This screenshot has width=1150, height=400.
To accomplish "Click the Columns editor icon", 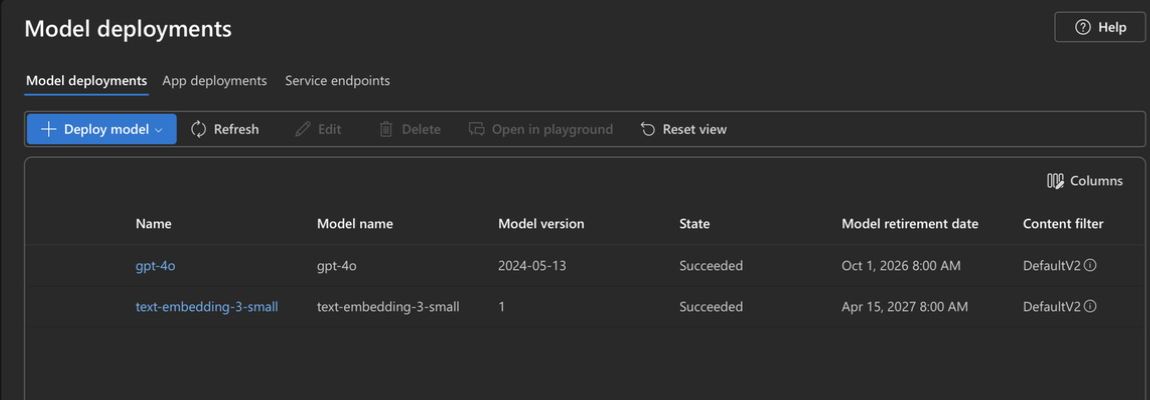I will coord(1055,181).
